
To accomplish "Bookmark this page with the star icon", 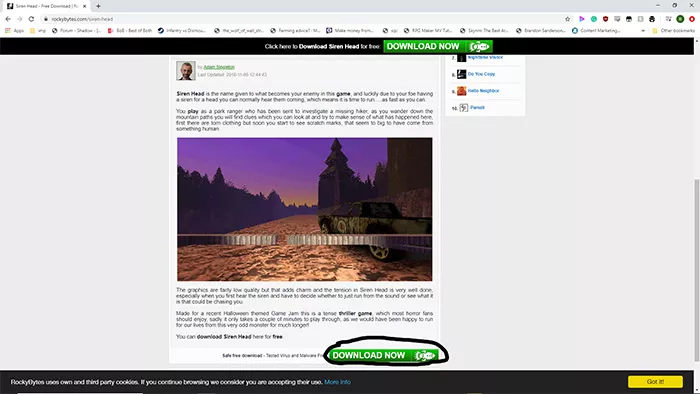I will tap(567, 19).
